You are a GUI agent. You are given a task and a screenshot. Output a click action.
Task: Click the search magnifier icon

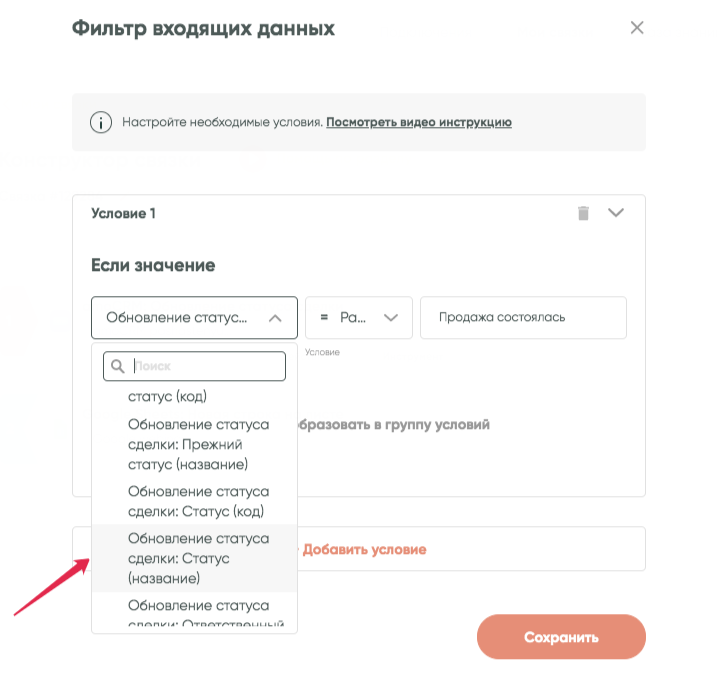(x=118, y=367)
